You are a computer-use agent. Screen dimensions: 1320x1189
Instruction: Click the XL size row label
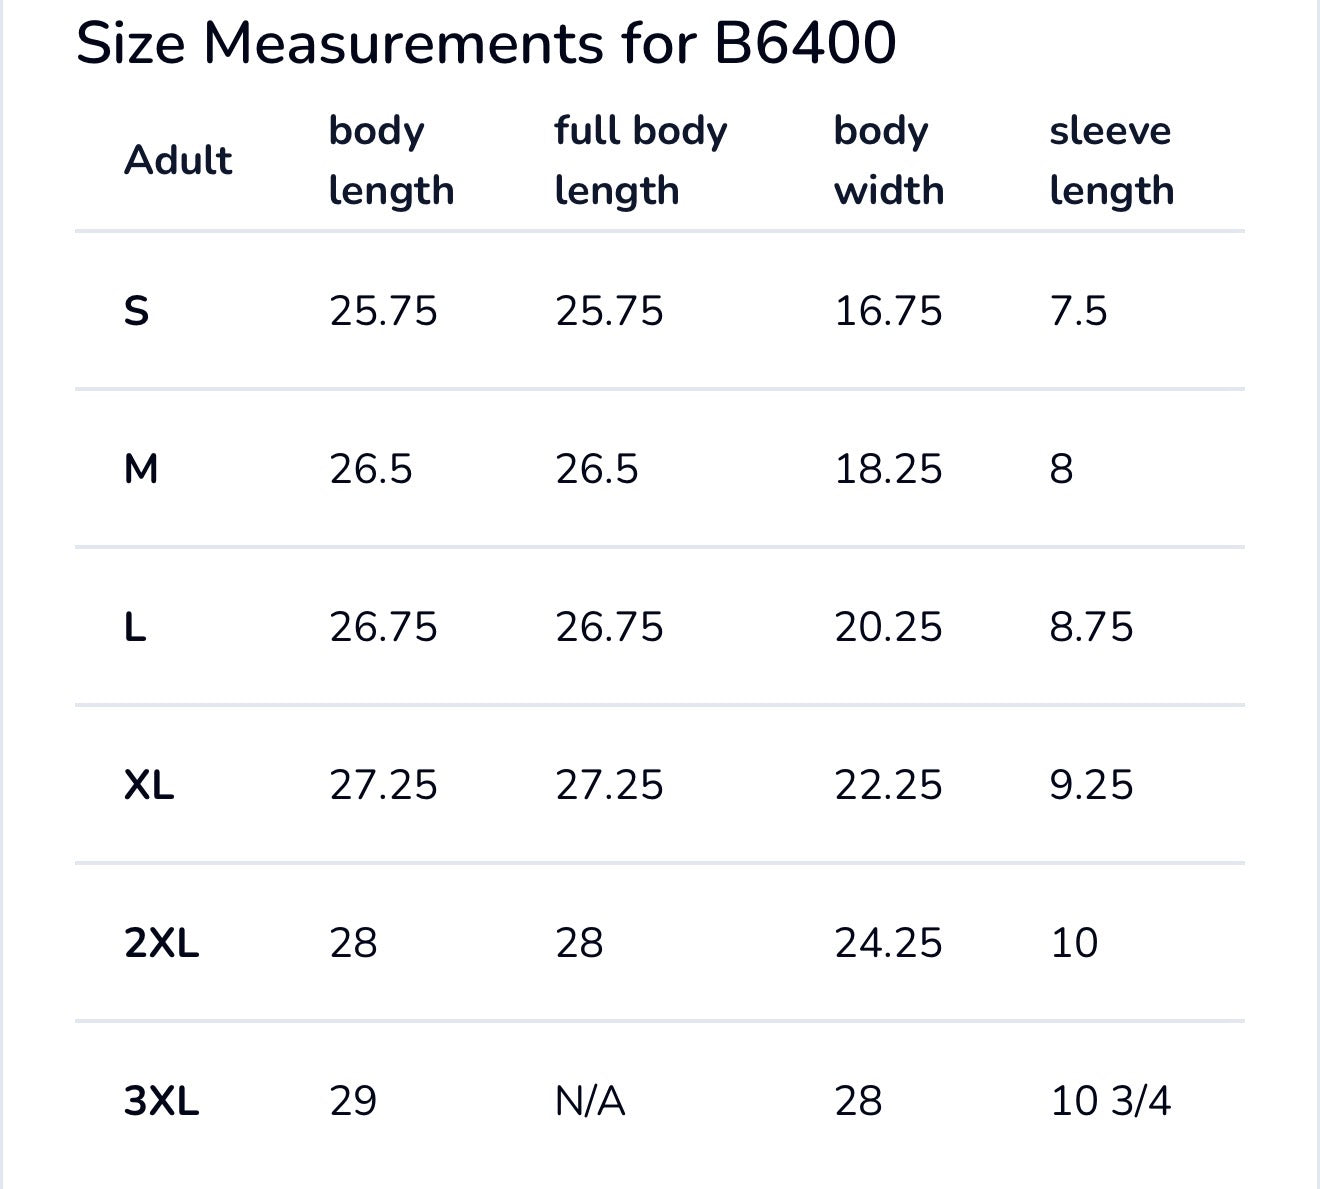click(x=149, y=785)
